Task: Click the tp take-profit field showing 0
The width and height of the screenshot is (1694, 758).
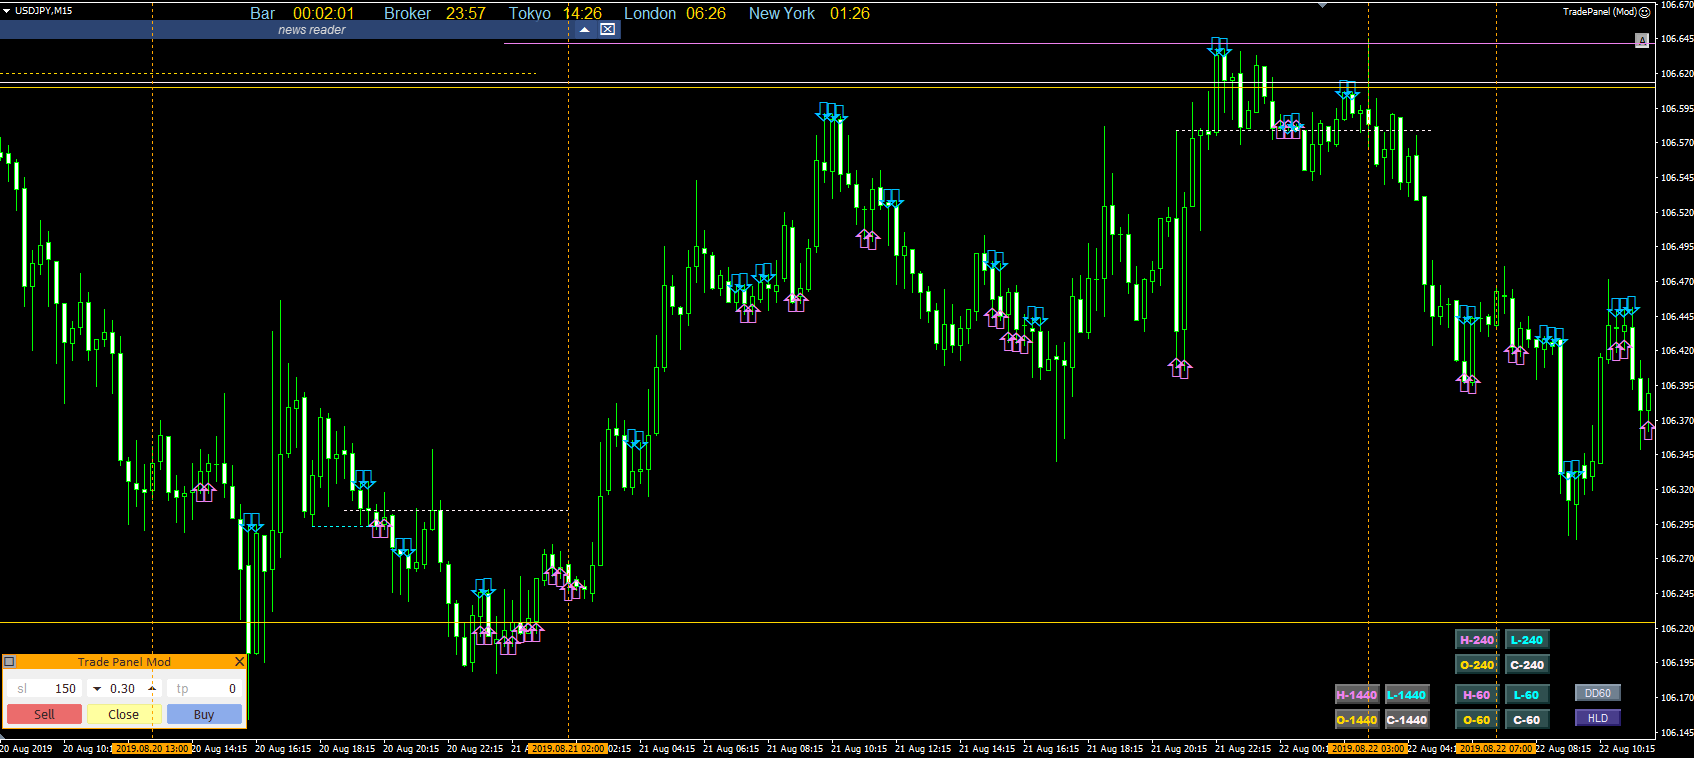Action: point(205,689)
